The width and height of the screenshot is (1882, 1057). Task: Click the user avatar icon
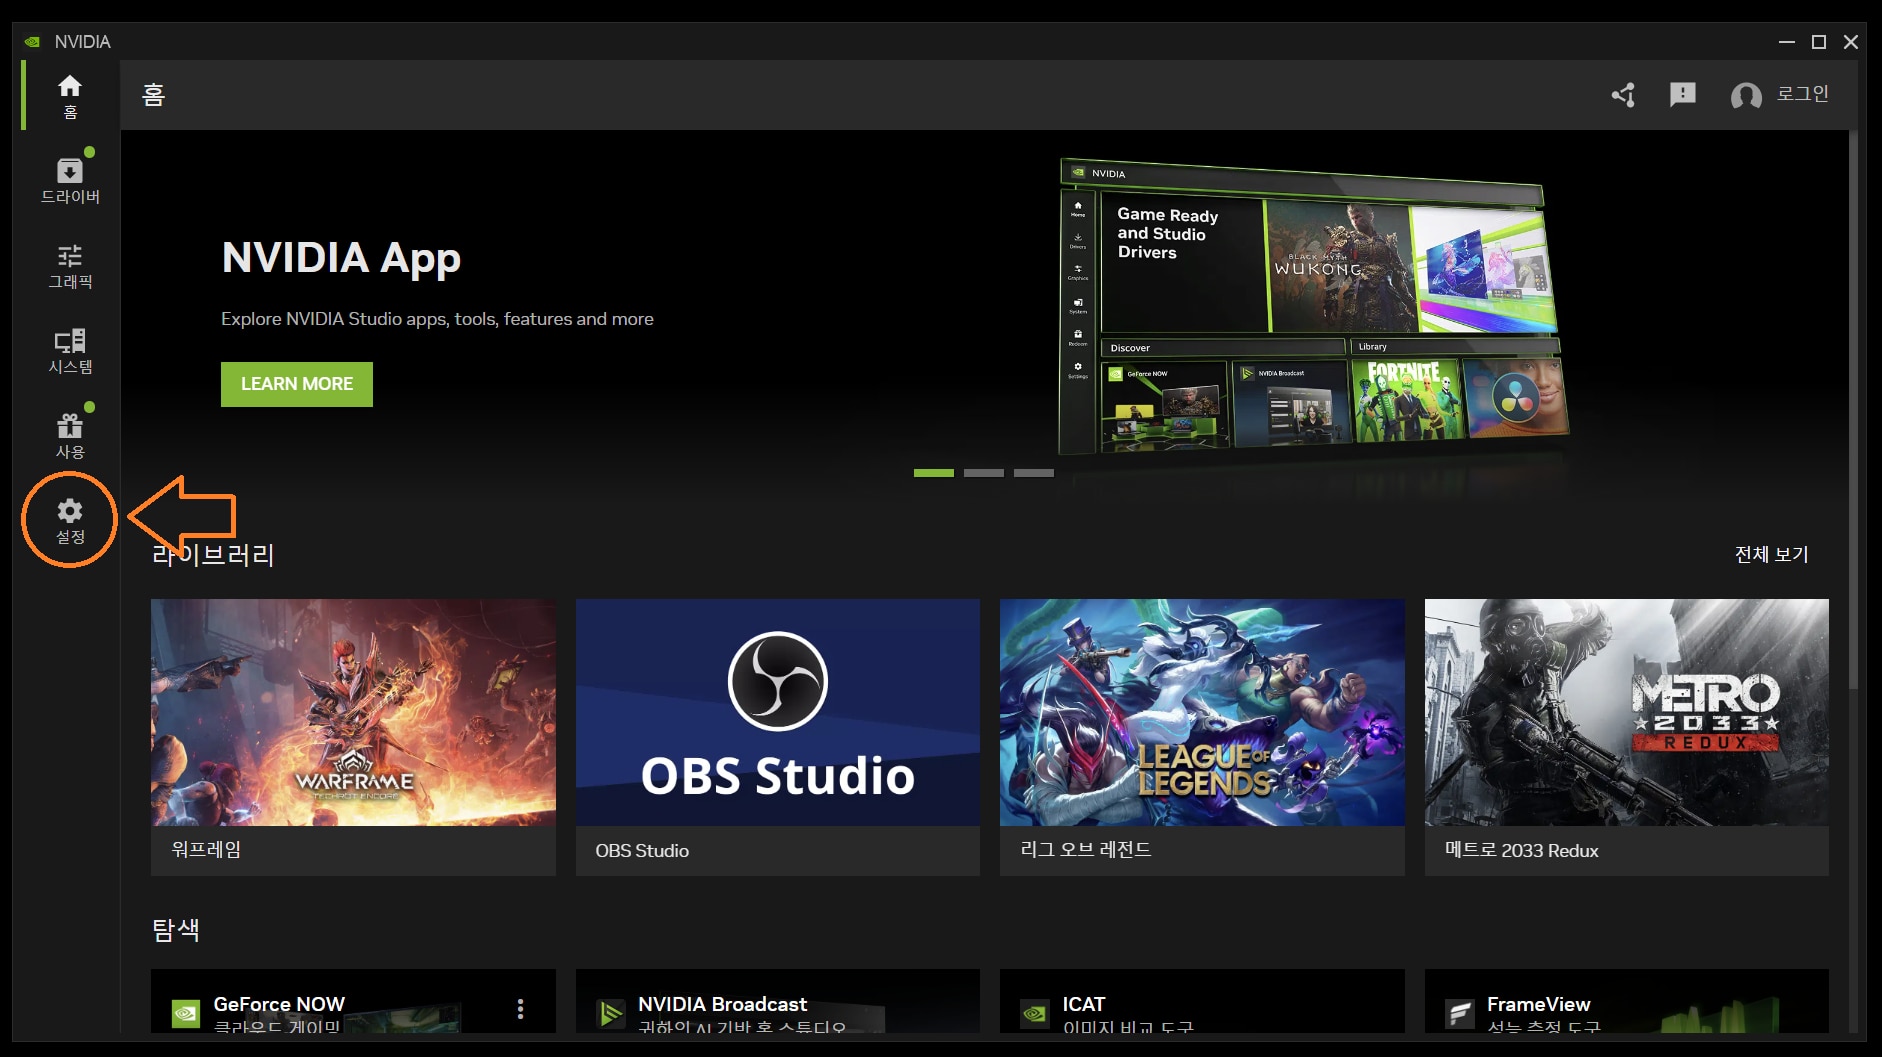tap(1746, 96)
